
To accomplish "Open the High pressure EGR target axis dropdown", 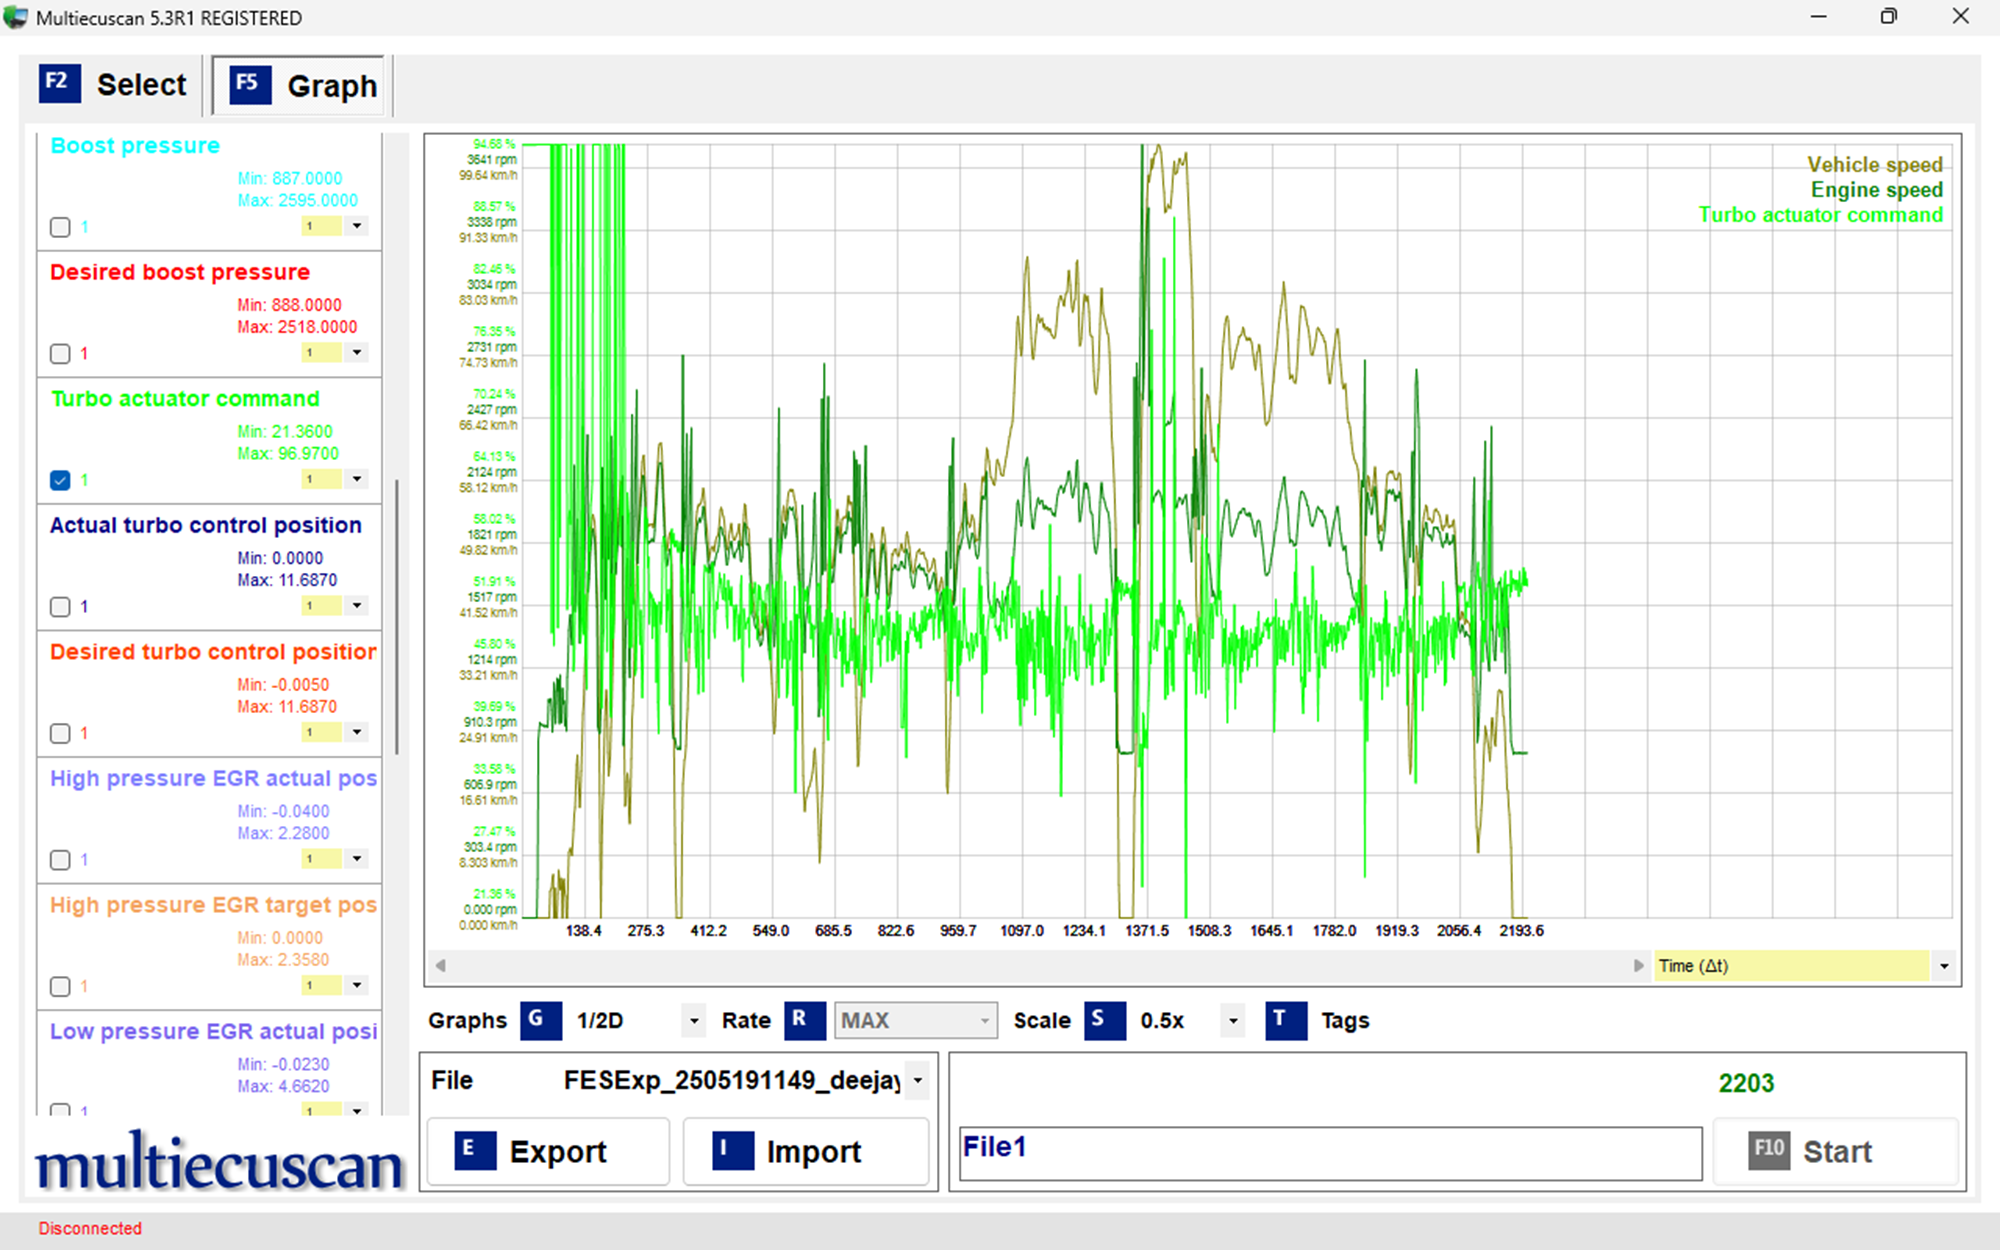I will pos(357,985).
